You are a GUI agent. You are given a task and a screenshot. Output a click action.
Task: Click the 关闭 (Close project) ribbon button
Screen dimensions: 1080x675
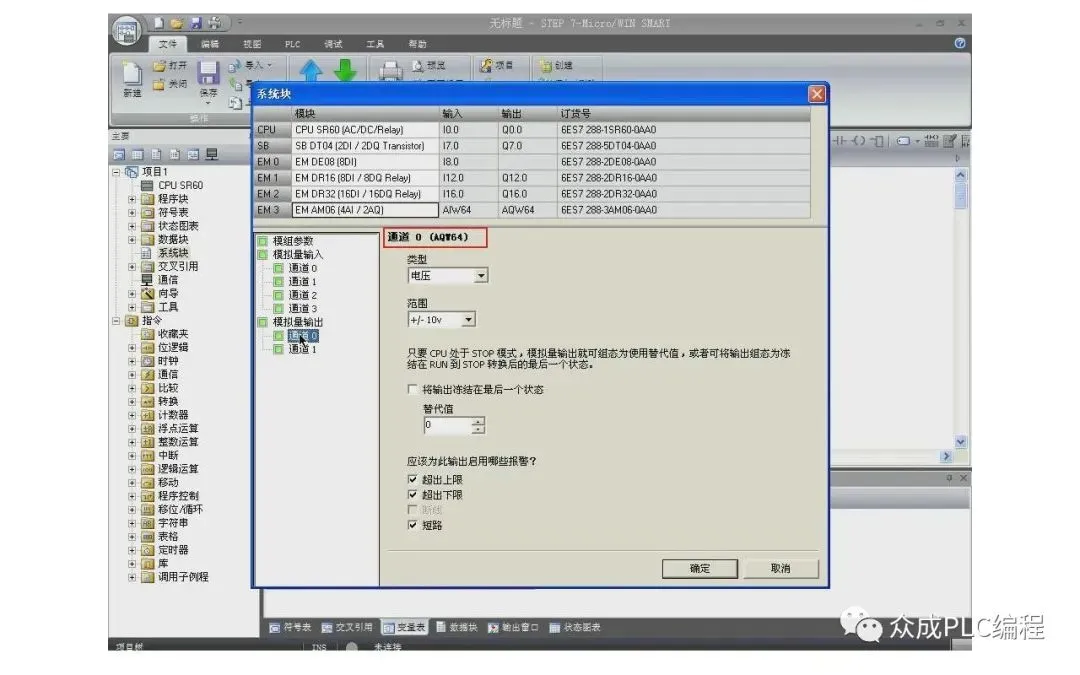[x=170, y=83]
